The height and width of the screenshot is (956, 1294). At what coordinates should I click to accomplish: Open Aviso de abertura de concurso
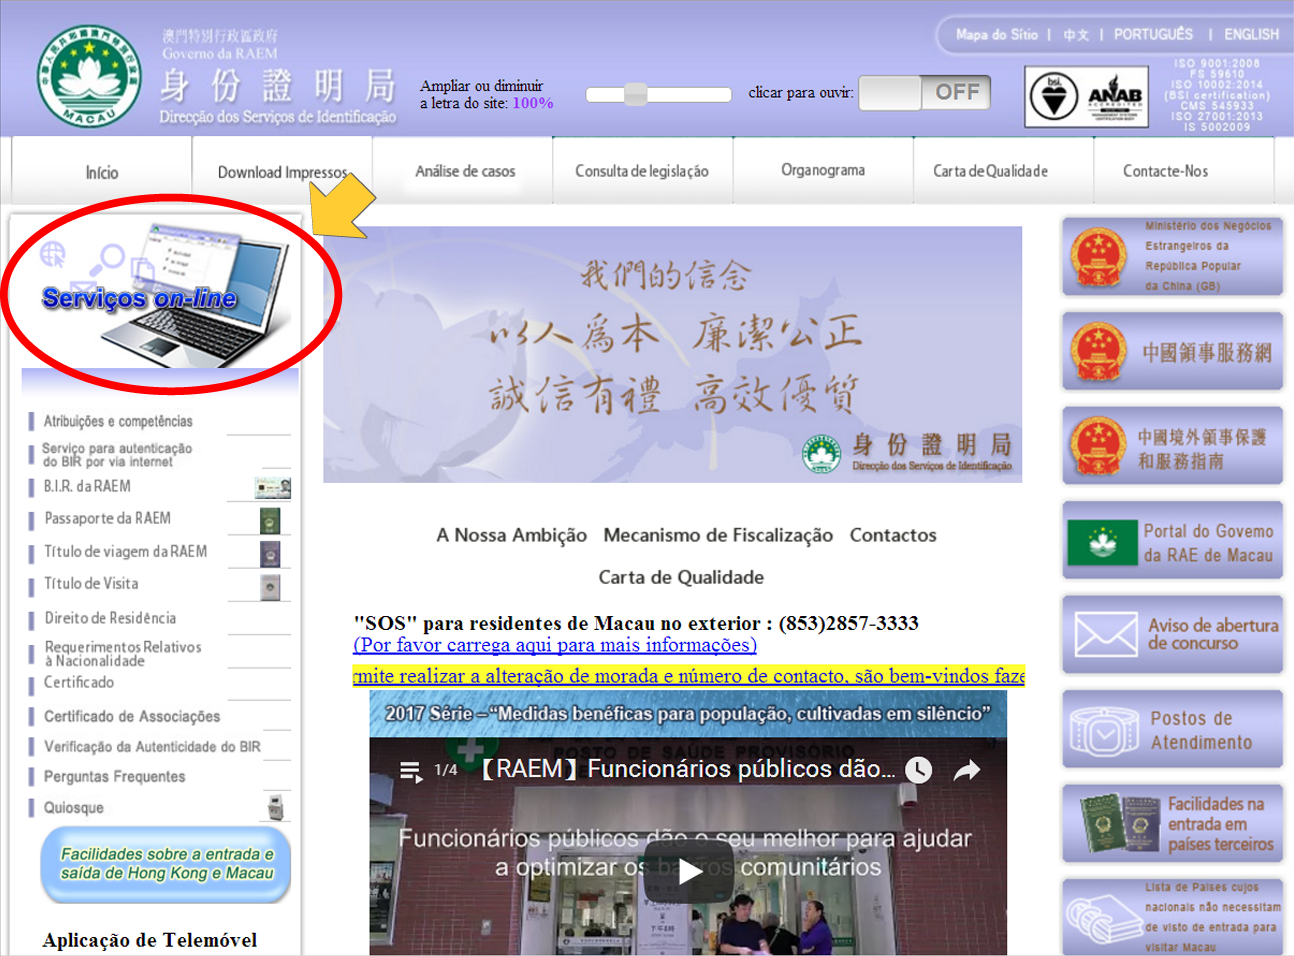[x=1172, y=635]
